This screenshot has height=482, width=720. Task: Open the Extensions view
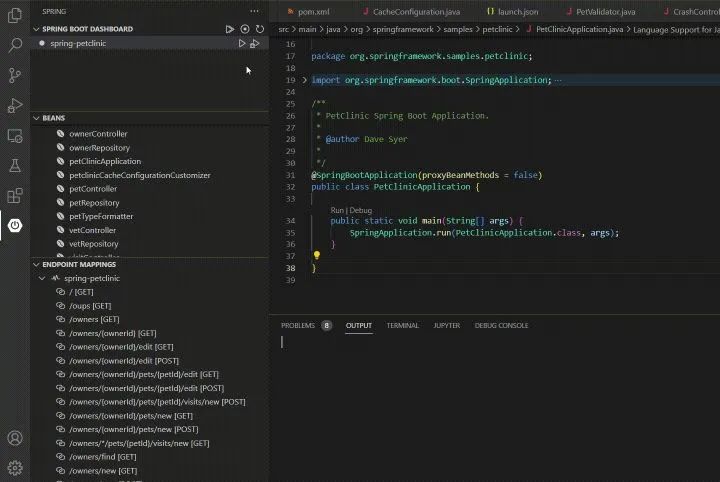15,196
